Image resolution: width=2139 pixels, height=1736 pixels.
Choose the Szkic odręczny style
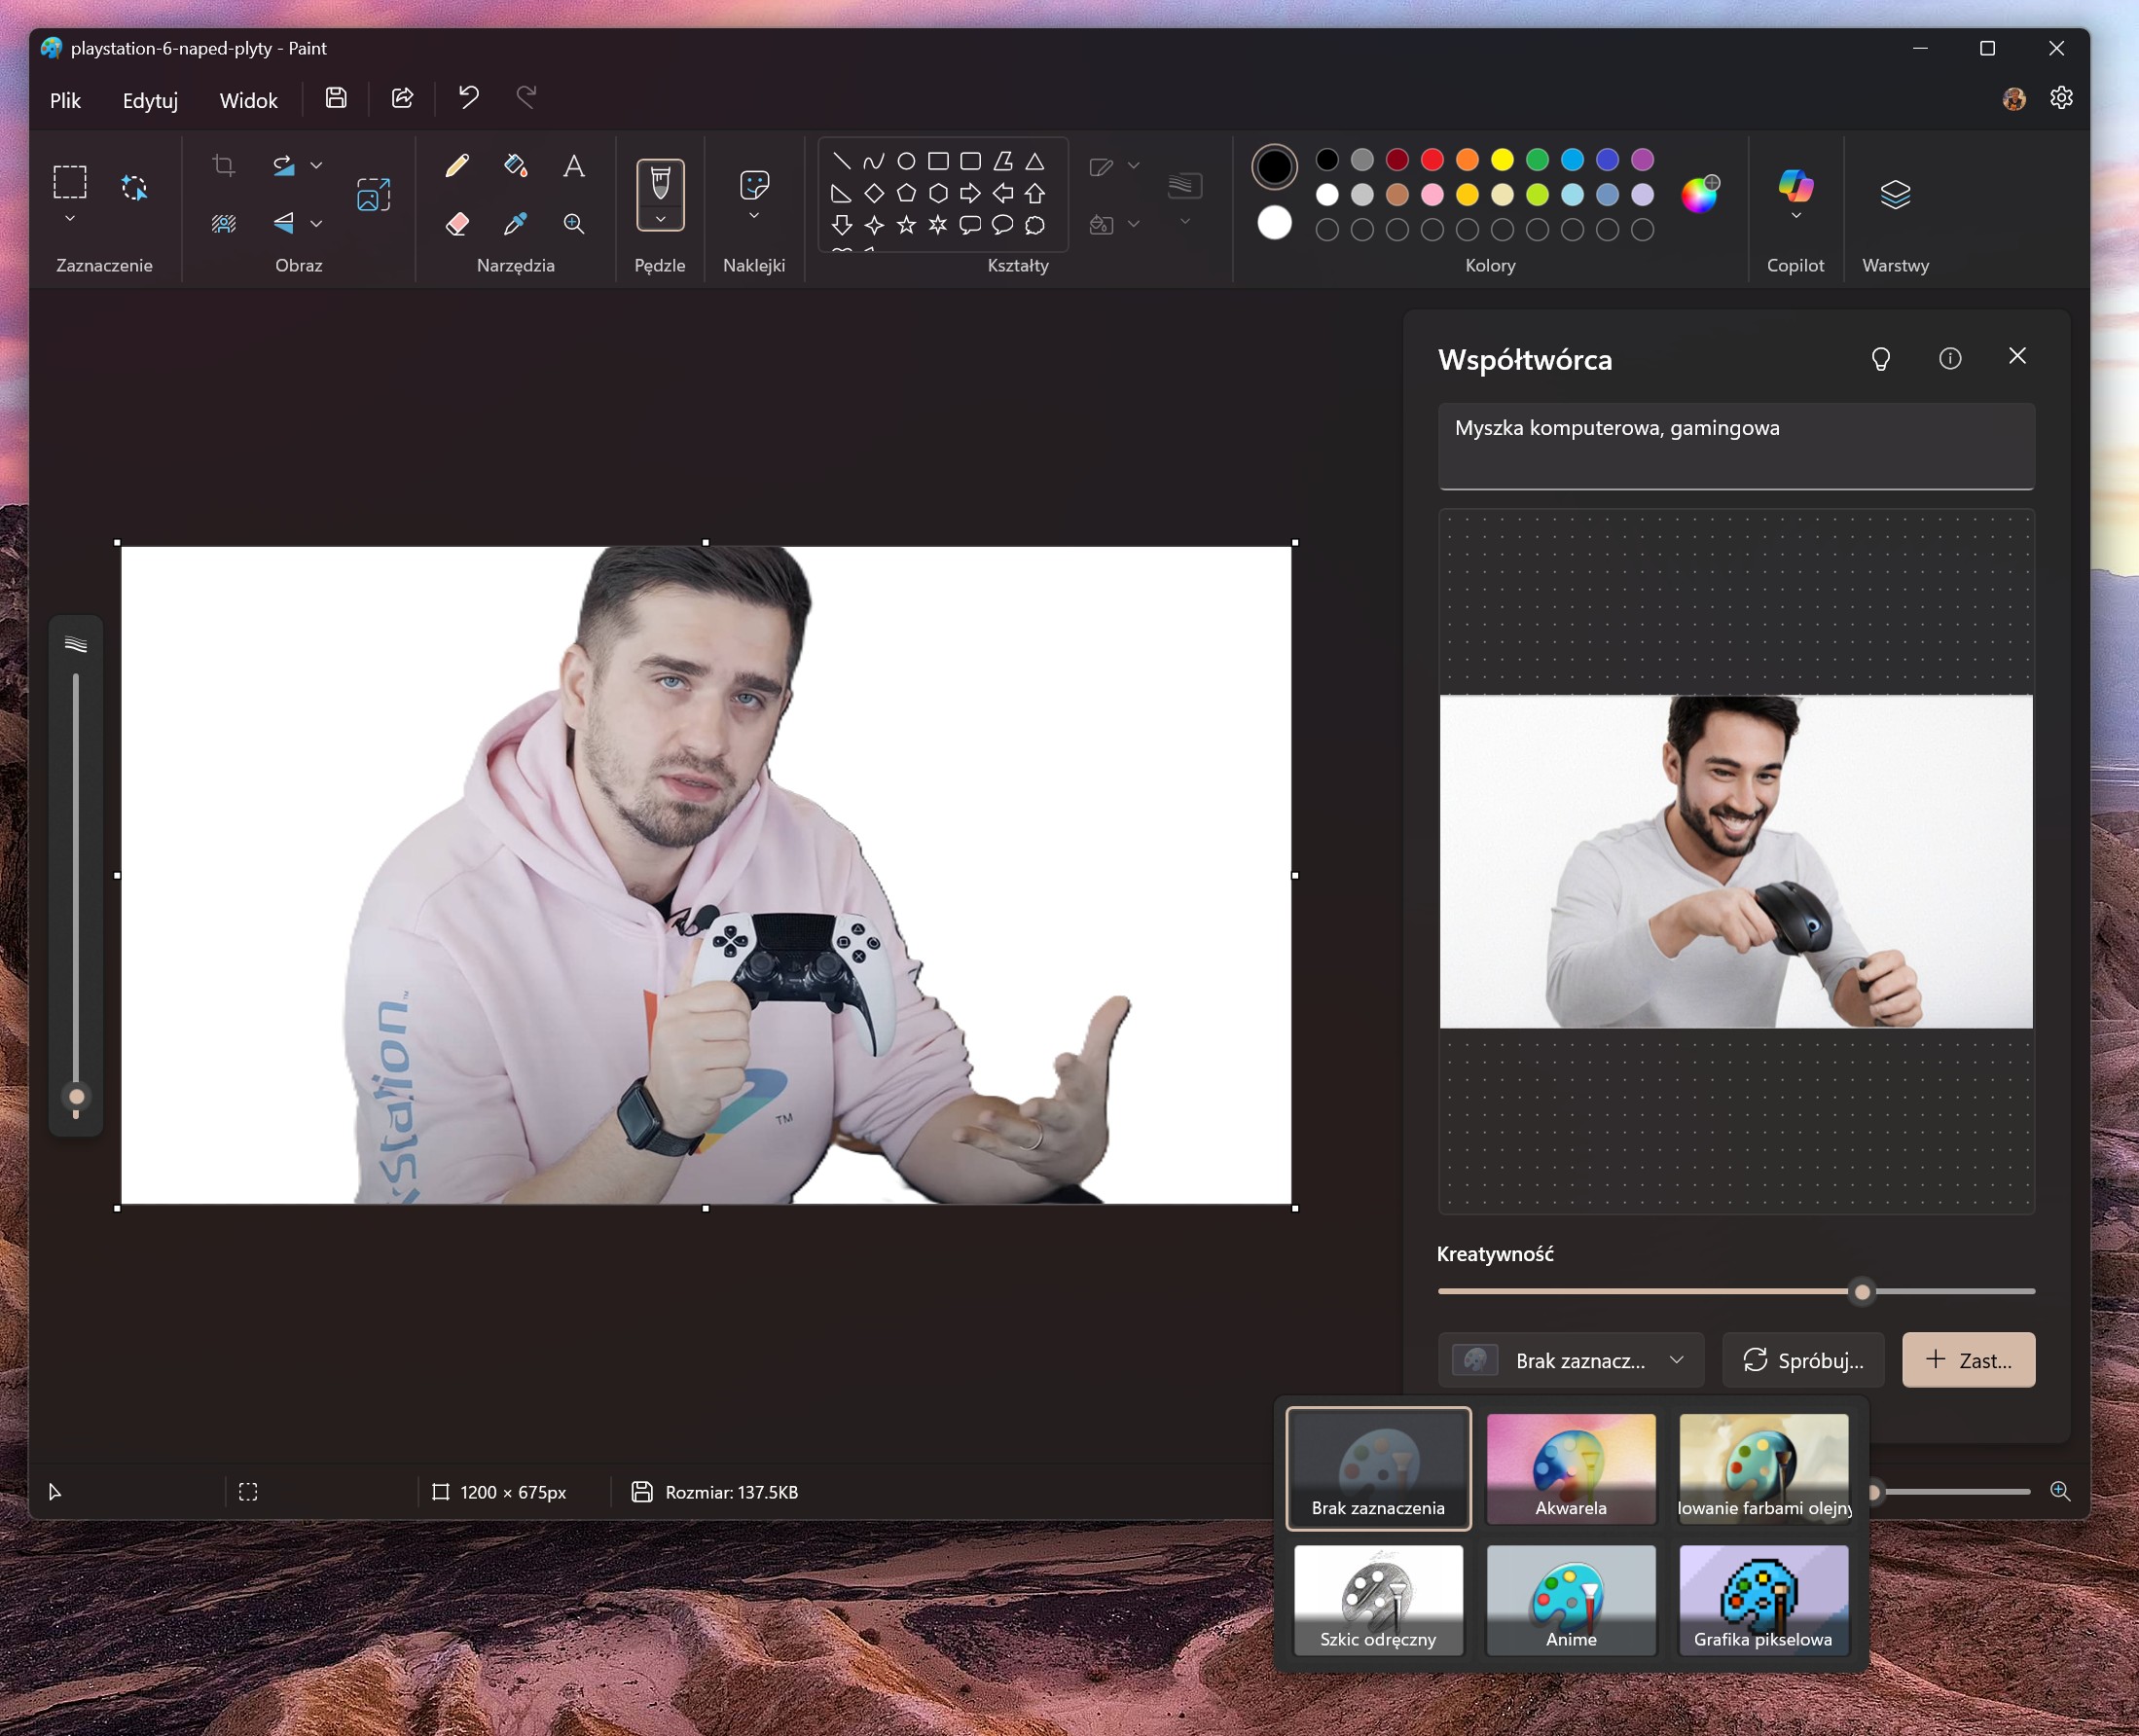coord(1378,1600)
